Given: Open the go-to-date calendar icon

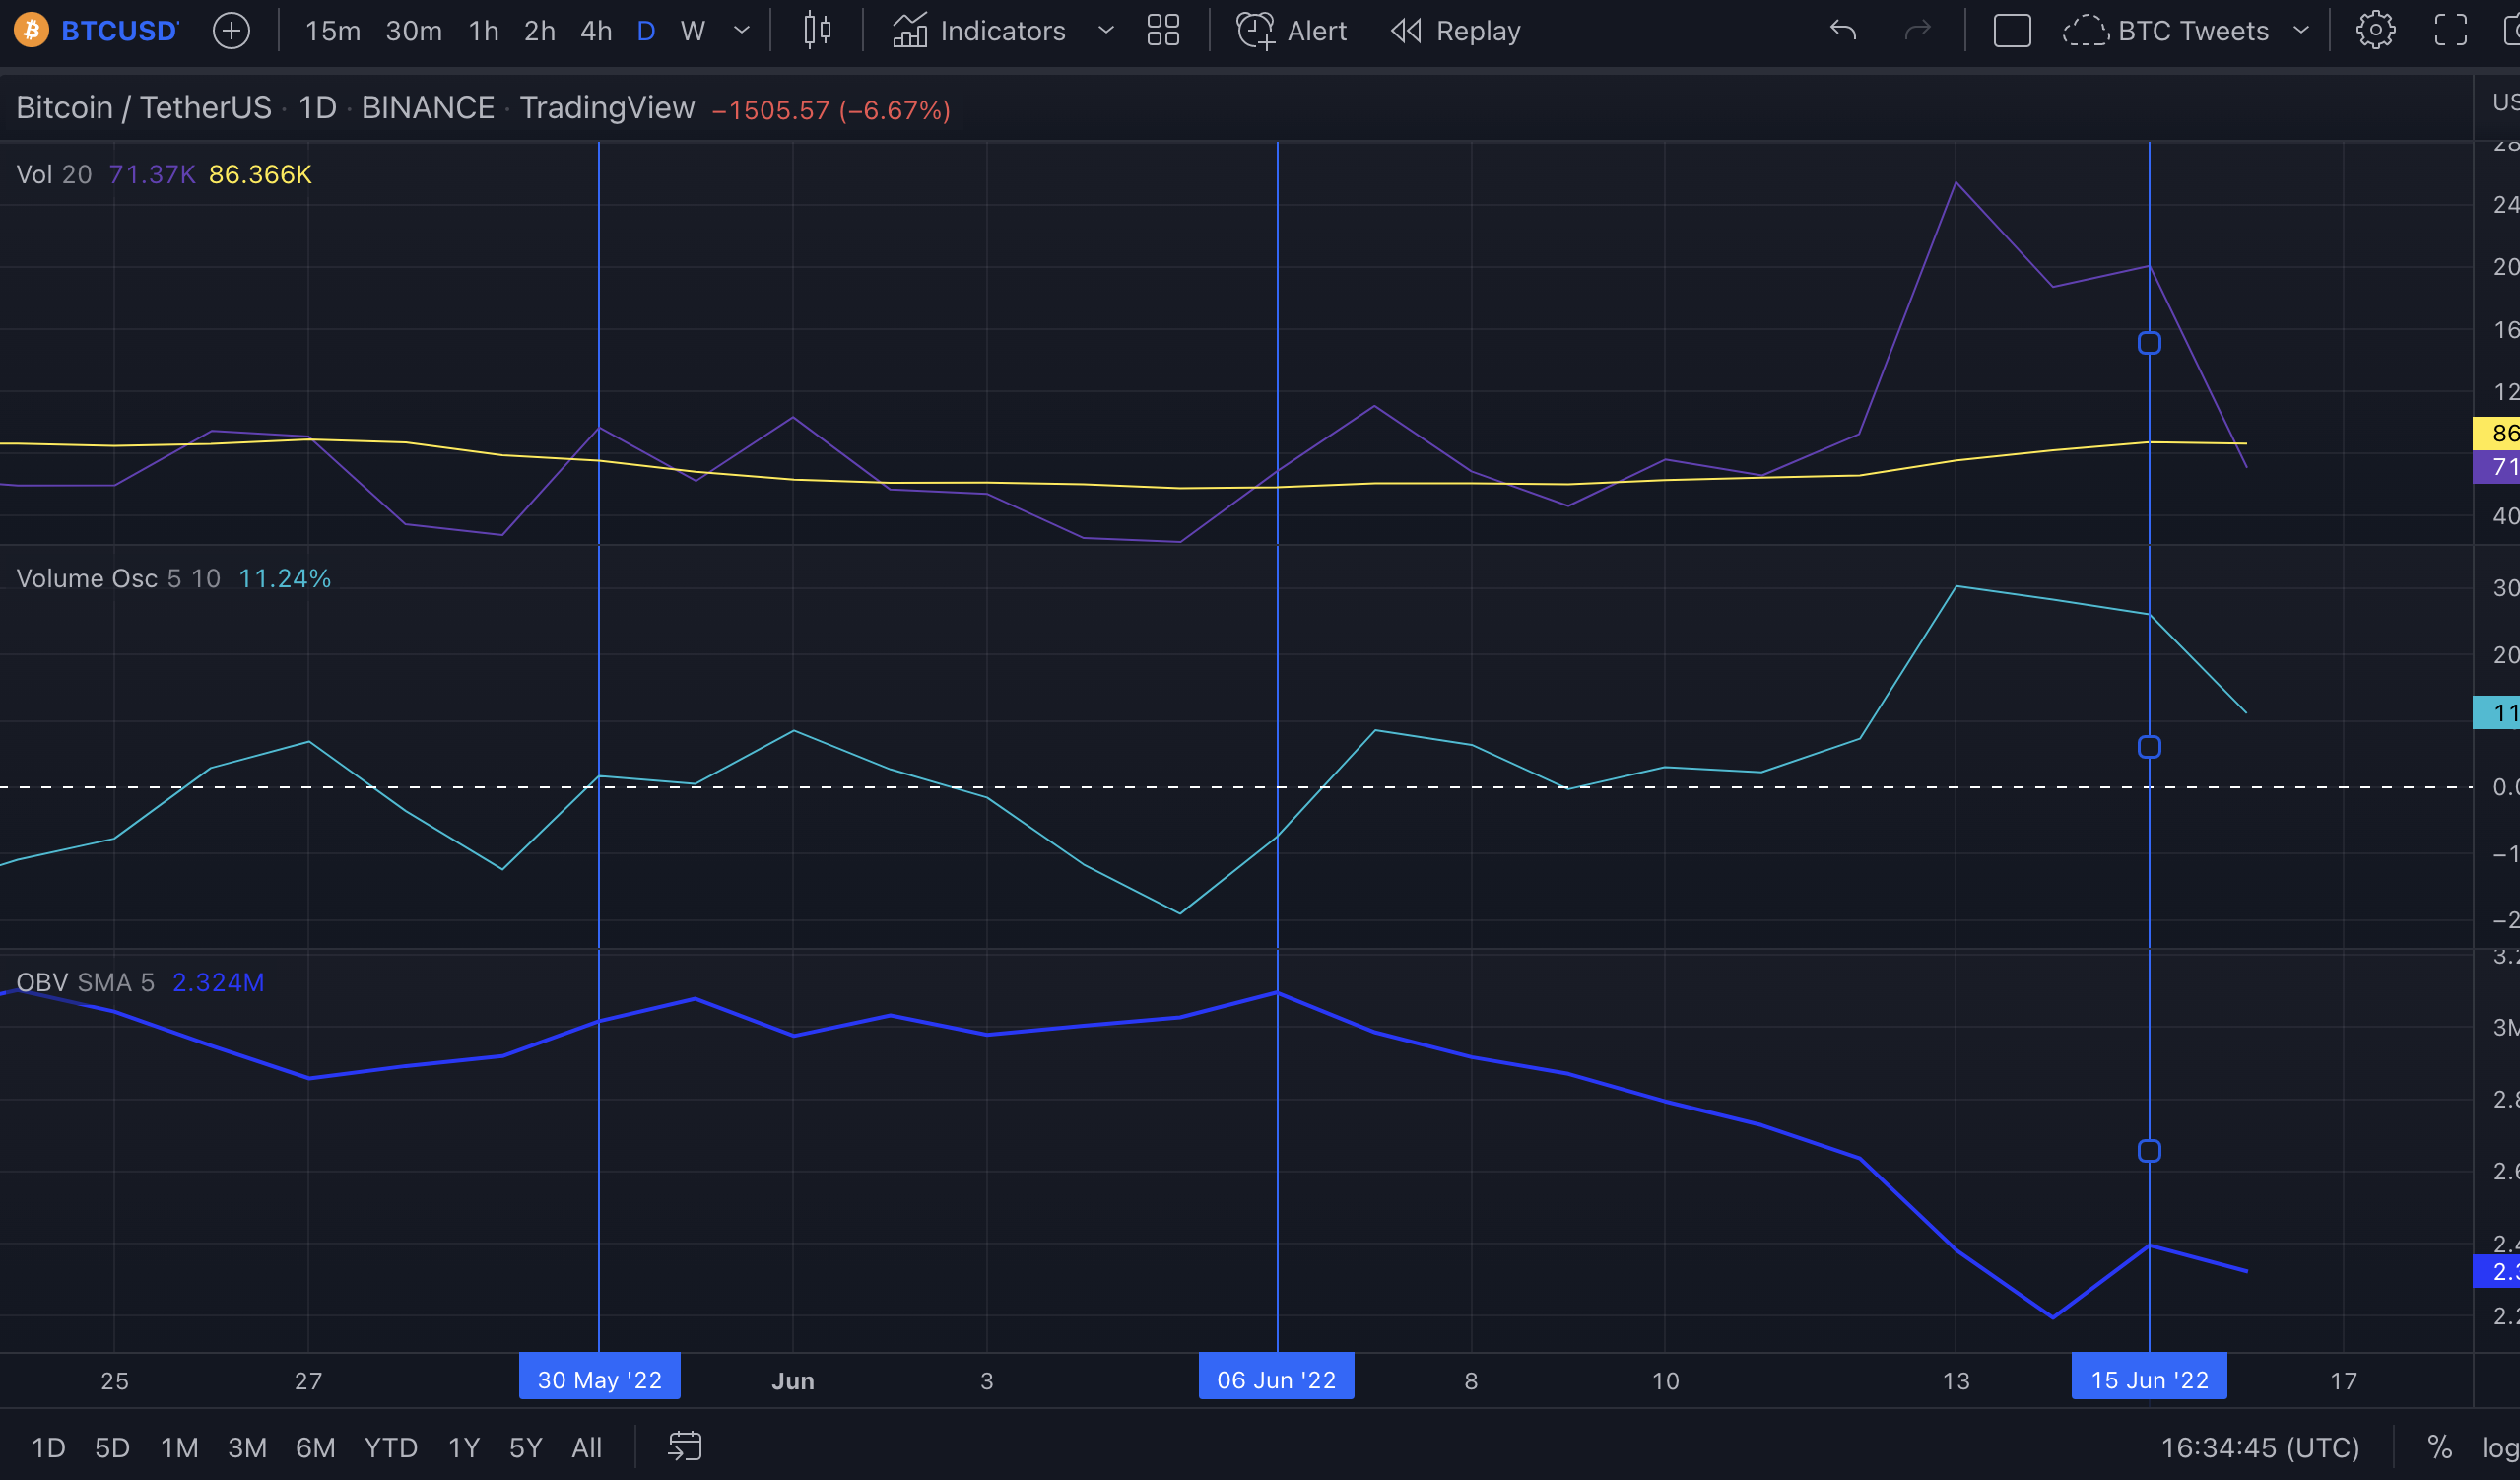Looking at the screenshot, I should point(685,1447).
